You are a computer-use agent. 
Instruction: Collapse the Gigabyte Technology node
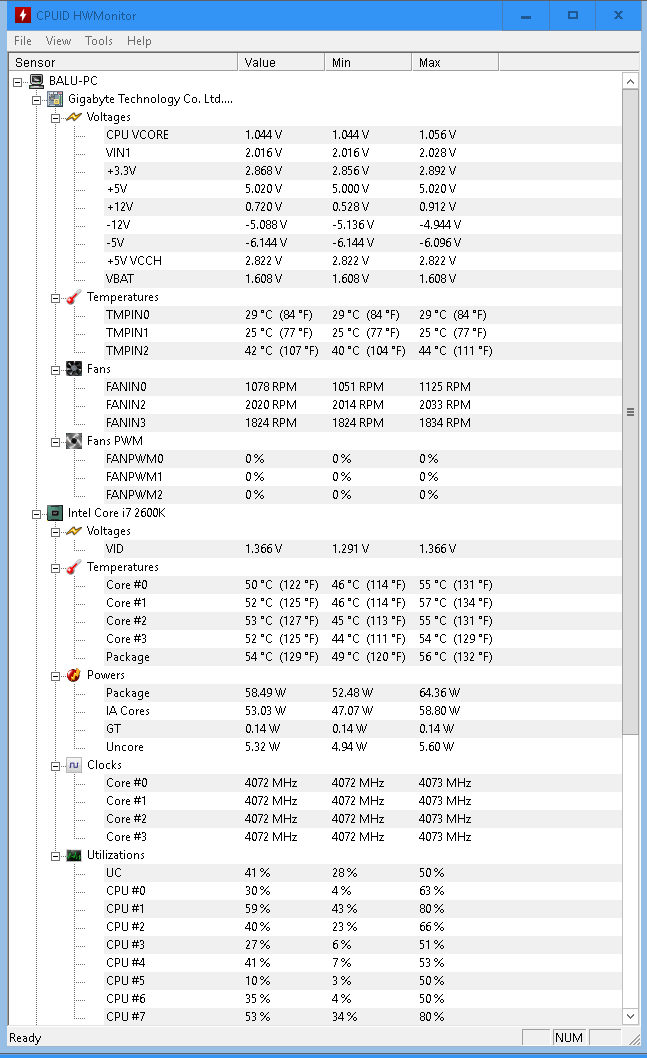pos(36,101)
